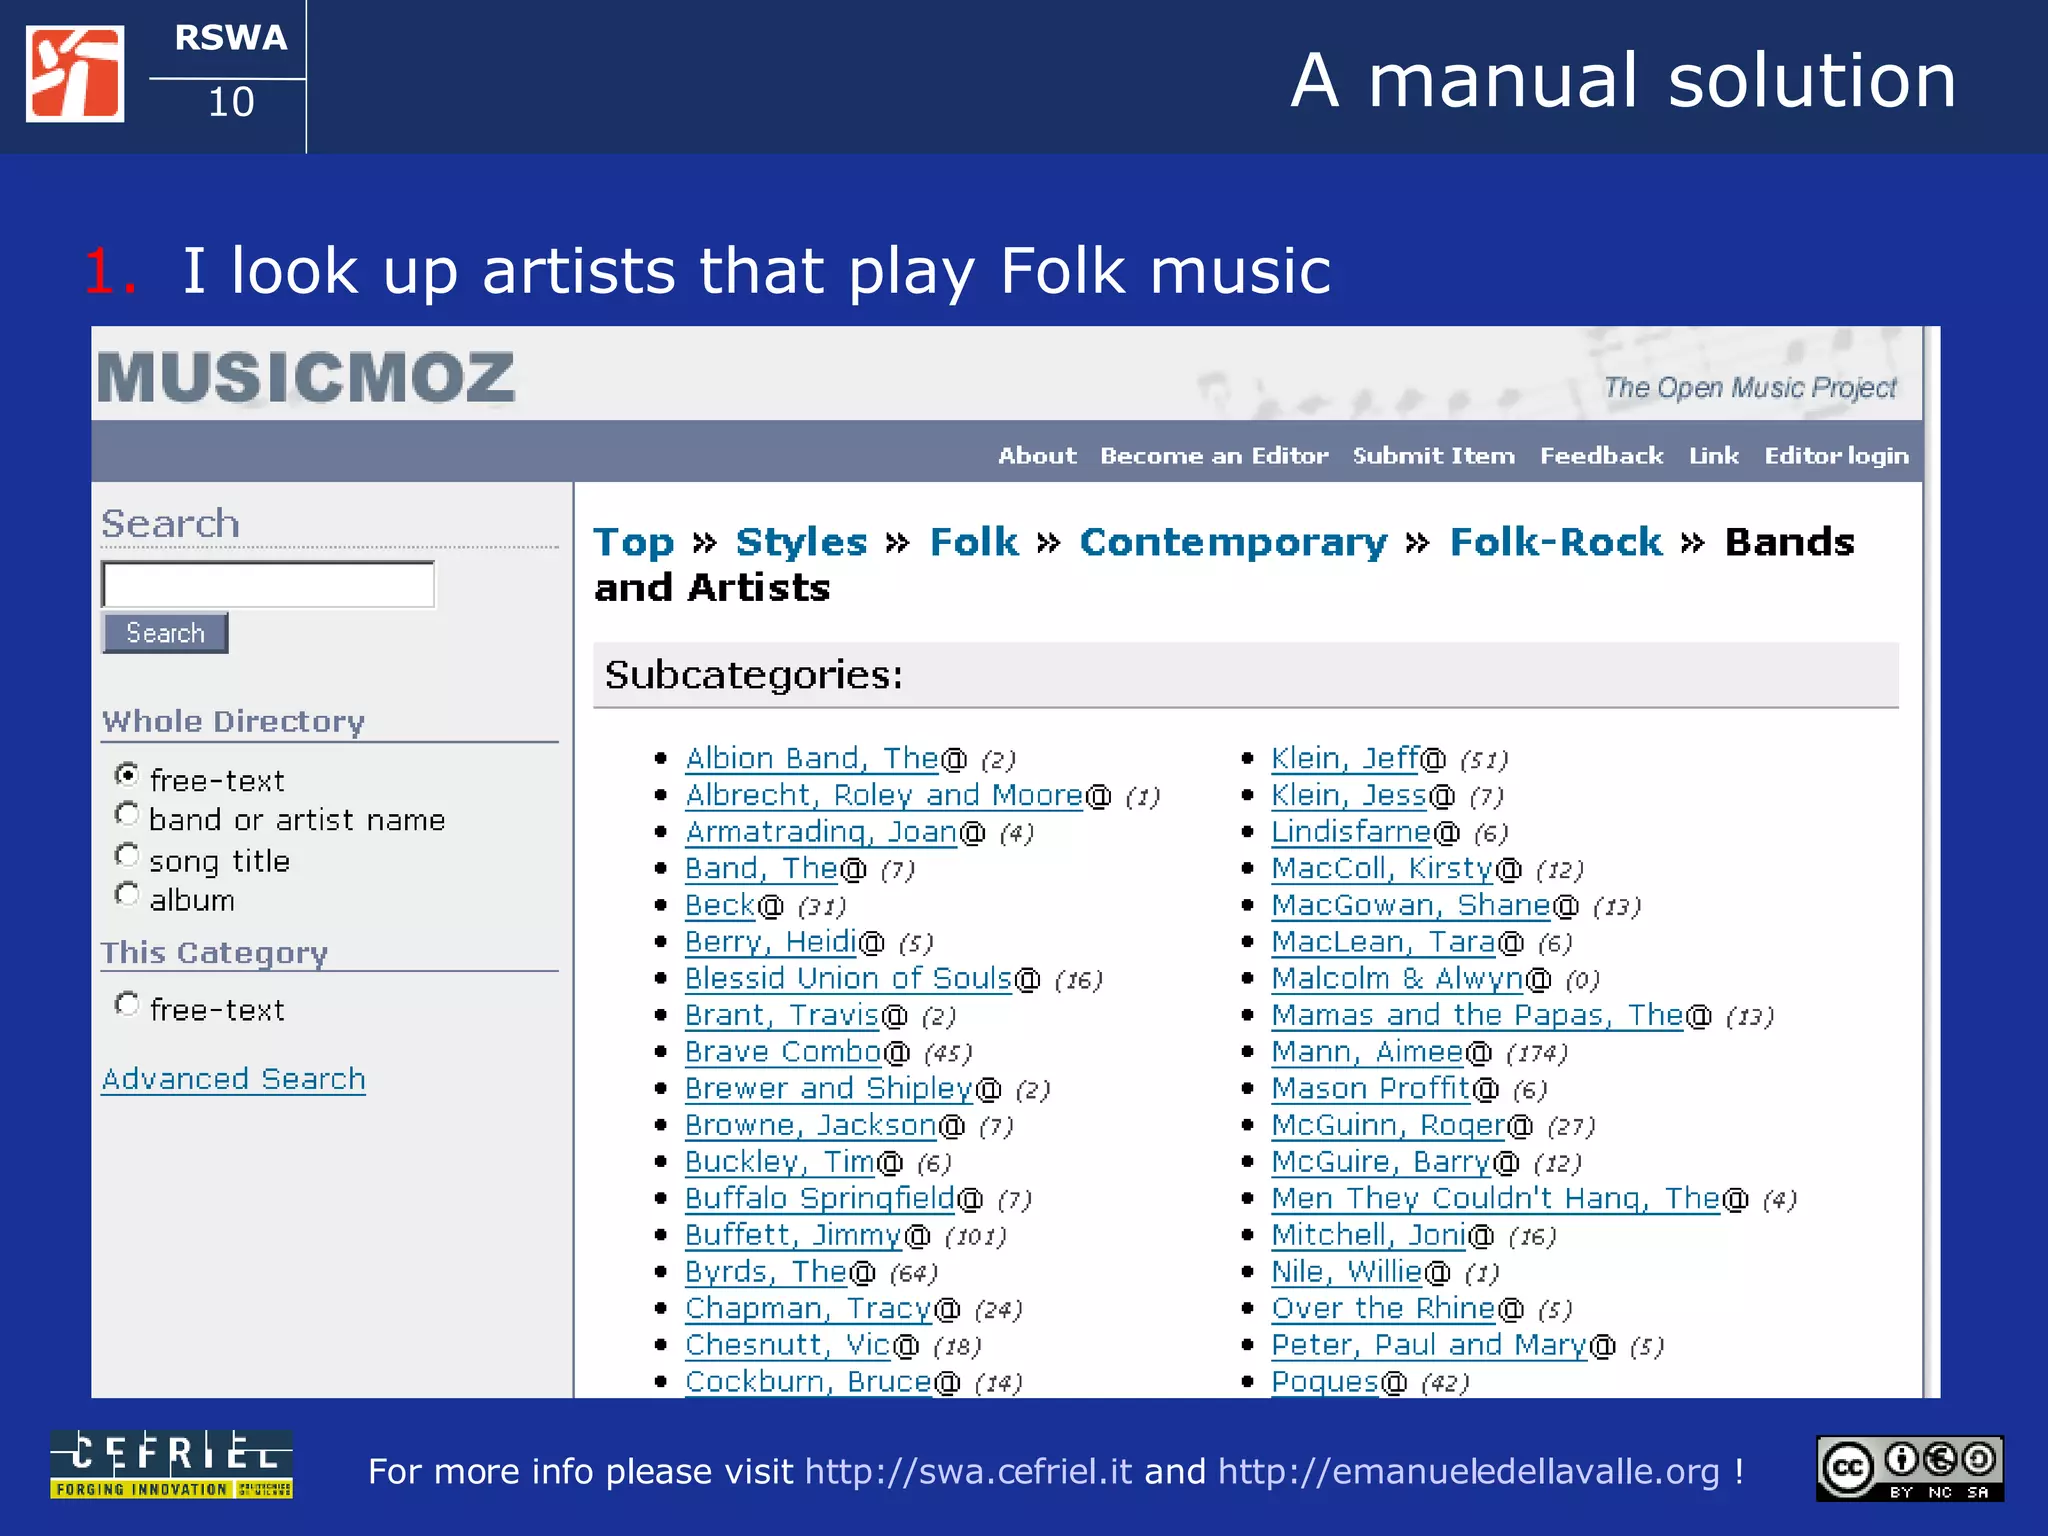Click the Creative Commons license badge
Screen dimensions: 2048x1536
tap(1910, 1469)
